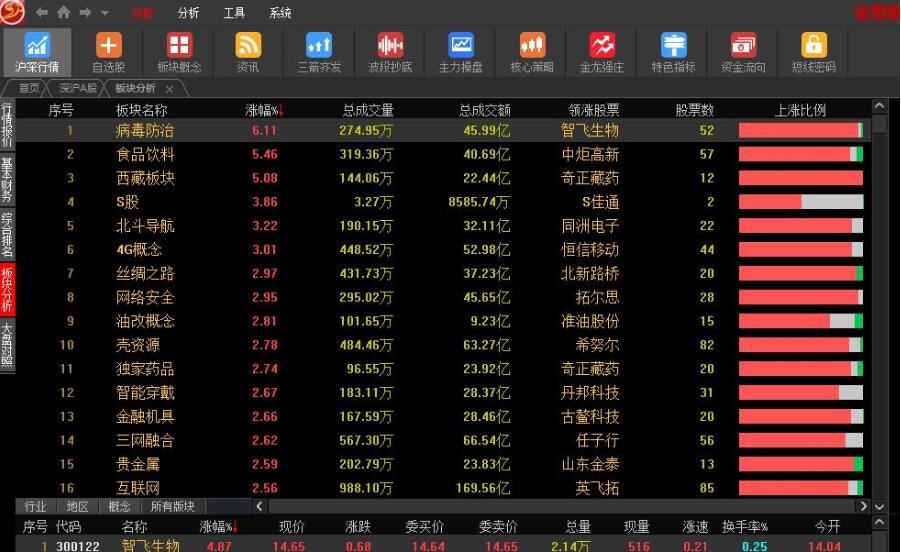Select stock row 300122 智飞生物
The height and width of the screenshot is (552, 901).
coord(442,546)
